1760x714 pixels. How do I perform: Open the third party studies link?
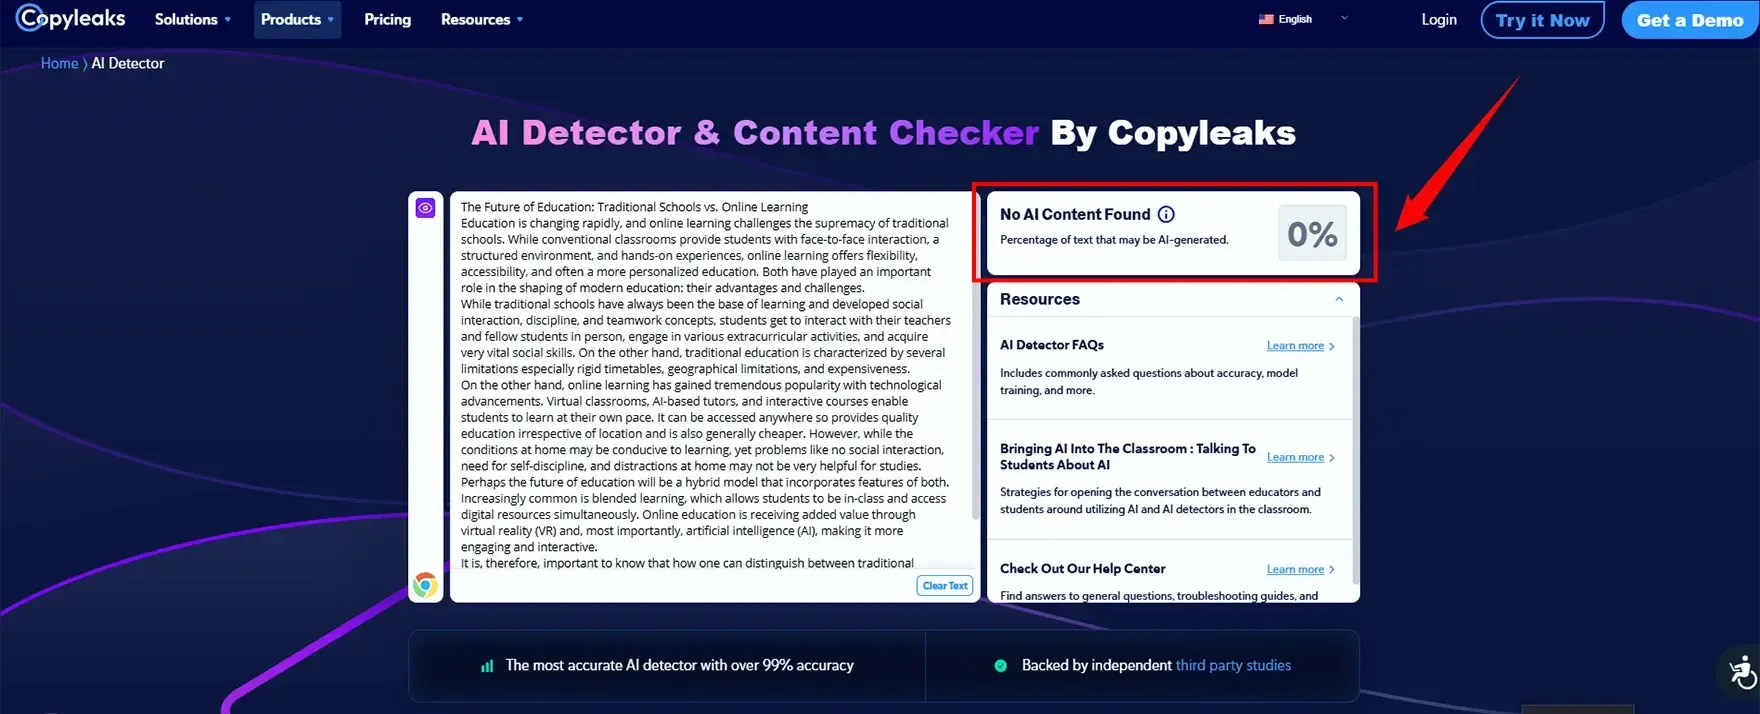click(1233, 665)
